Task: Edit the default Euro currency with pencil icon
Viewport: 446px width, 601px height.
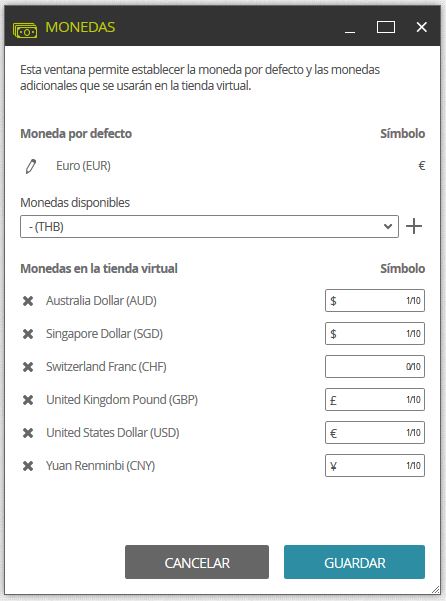Action: pos(31,166)
